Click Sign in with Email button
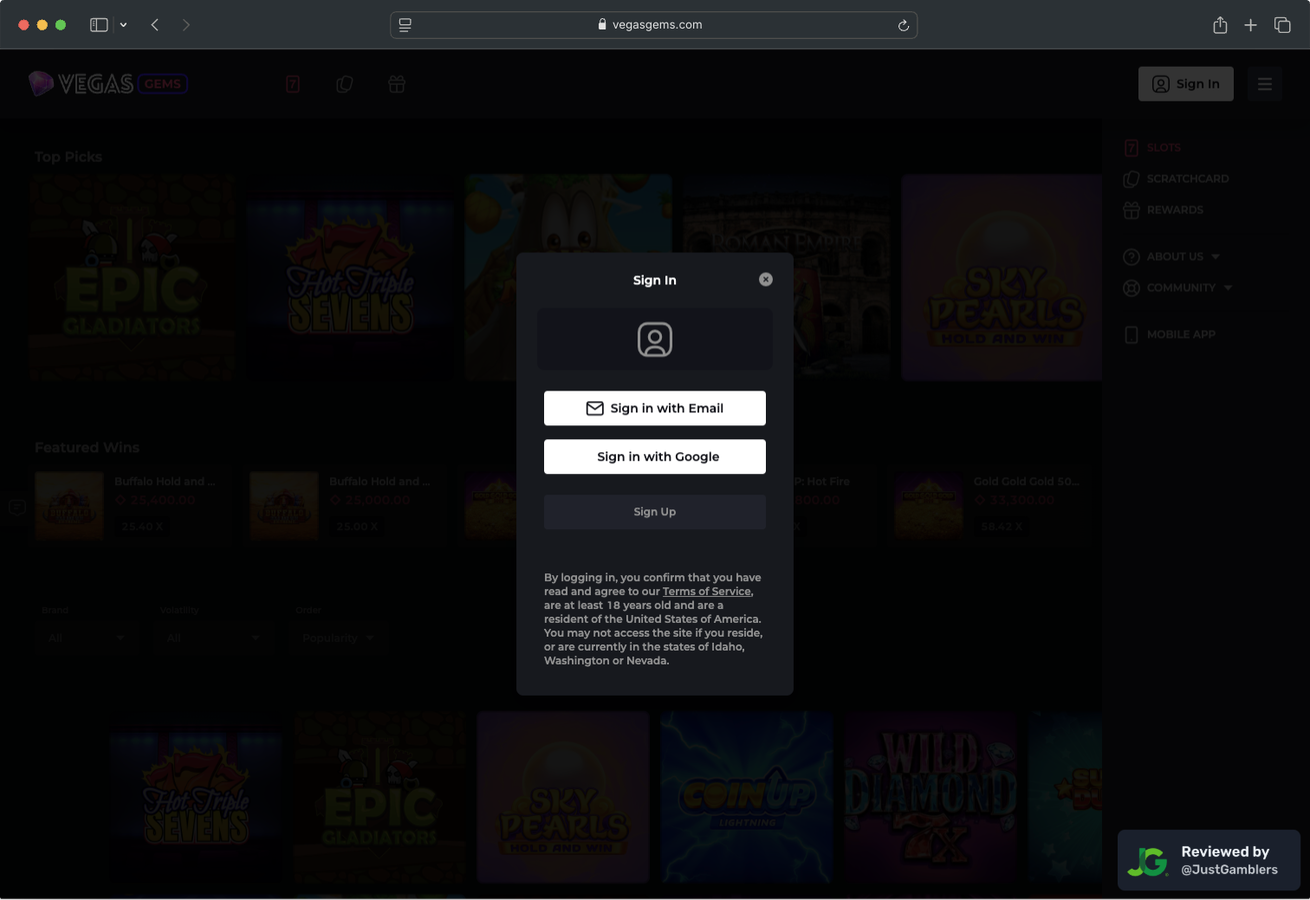Viewport: 1310px width, 900px height. [655, 408]
